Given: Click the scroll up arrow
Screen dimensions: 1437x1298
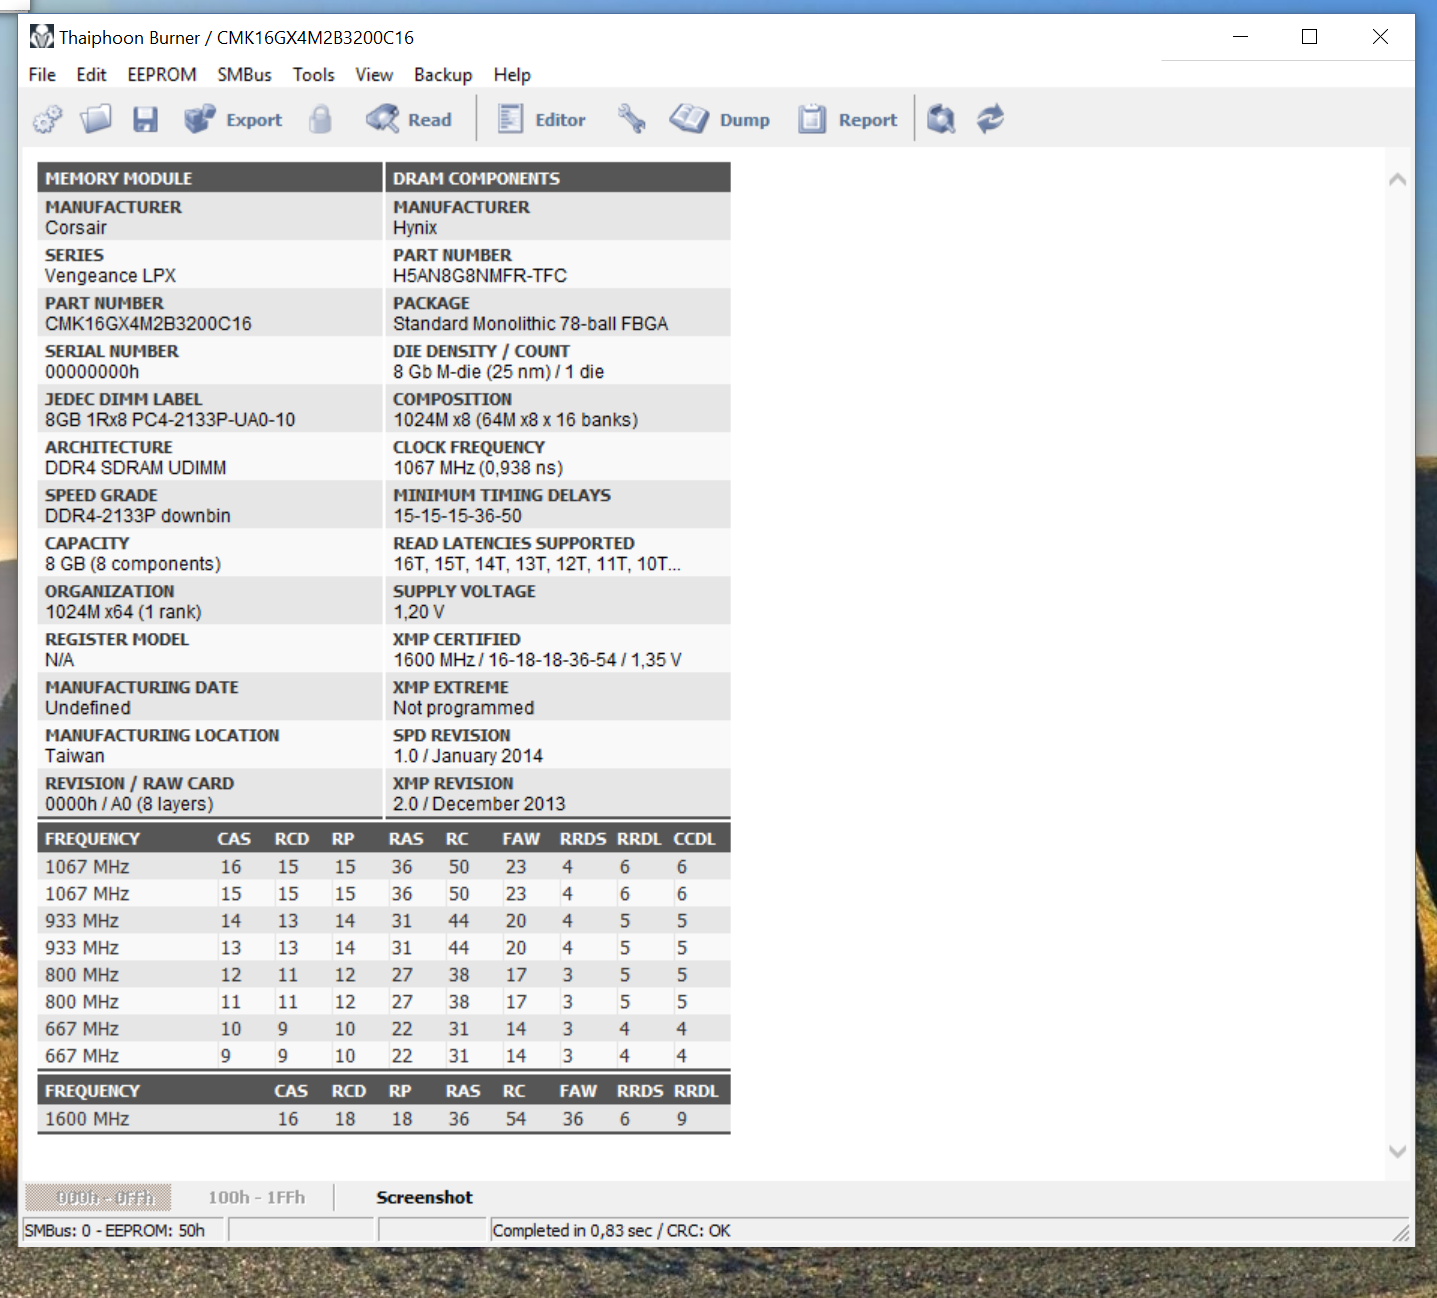Looking at the screenshot, I should pyautogui.click(x=1397, y=180).
